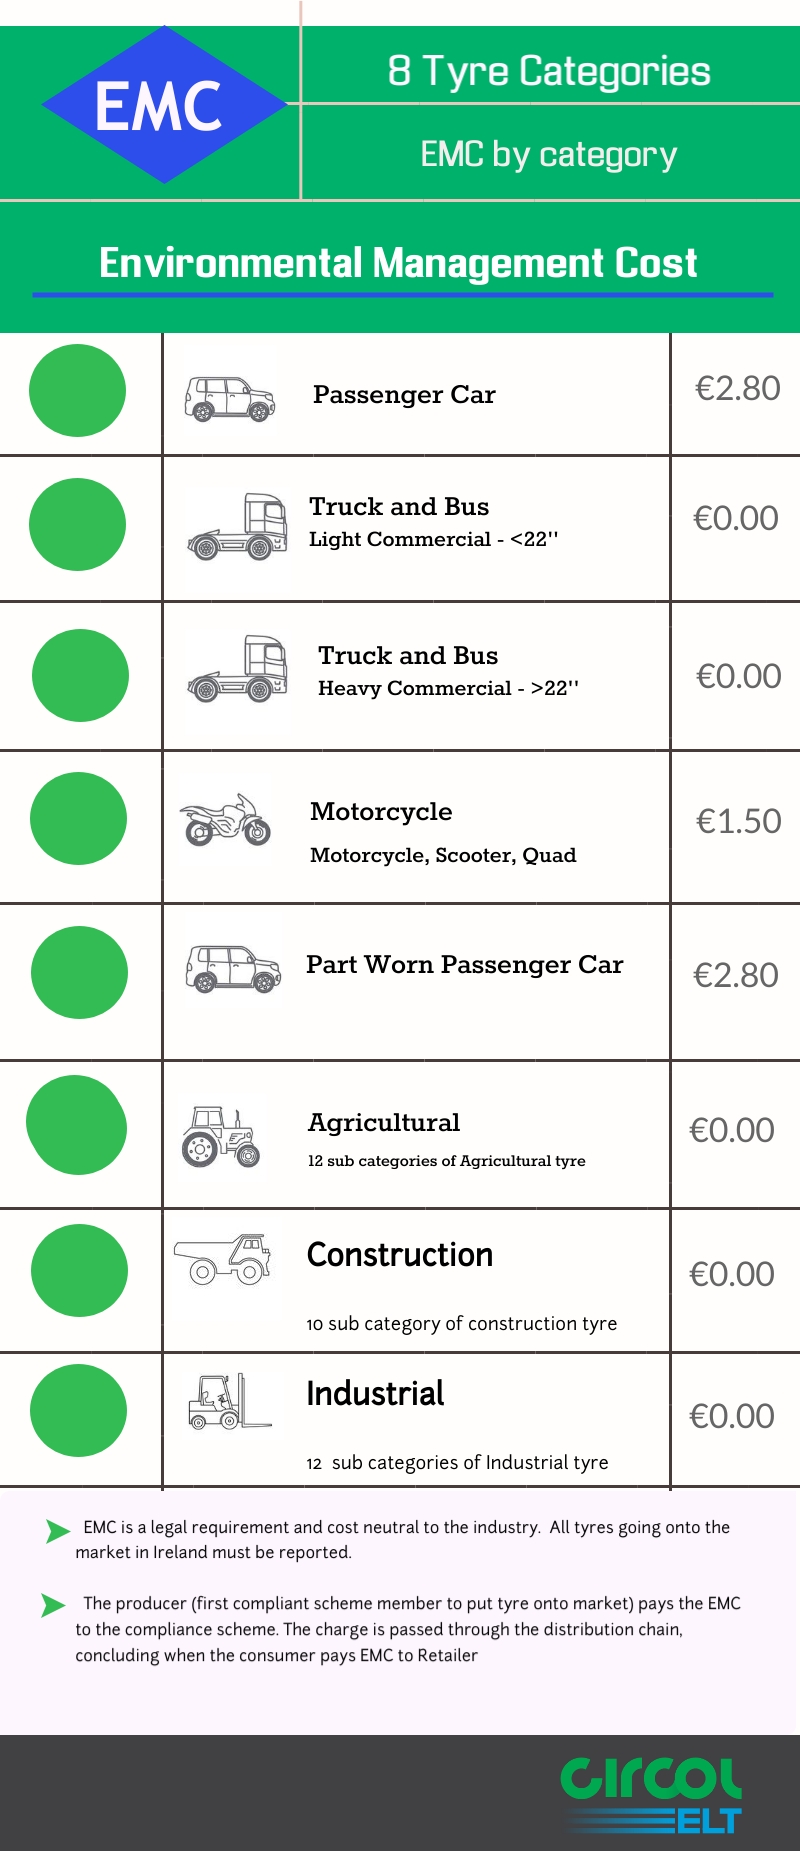Viewport: 800px width, 1851px height.
Task: Click the Part Worn Passenger Car icon
Action: click(233, 969)
